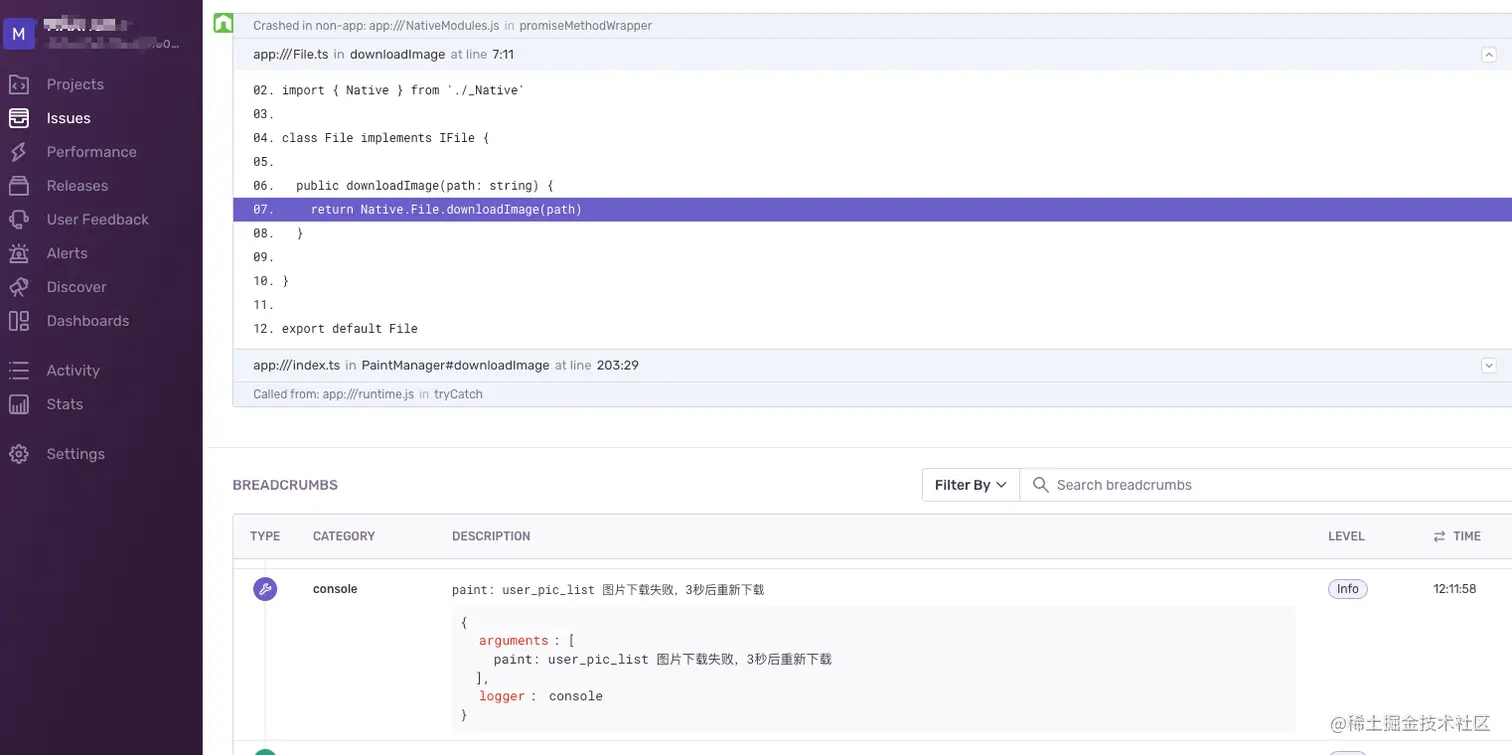Open Dashboards section
This screenshot has height=755, width=1512.
(x=88, y=321)
